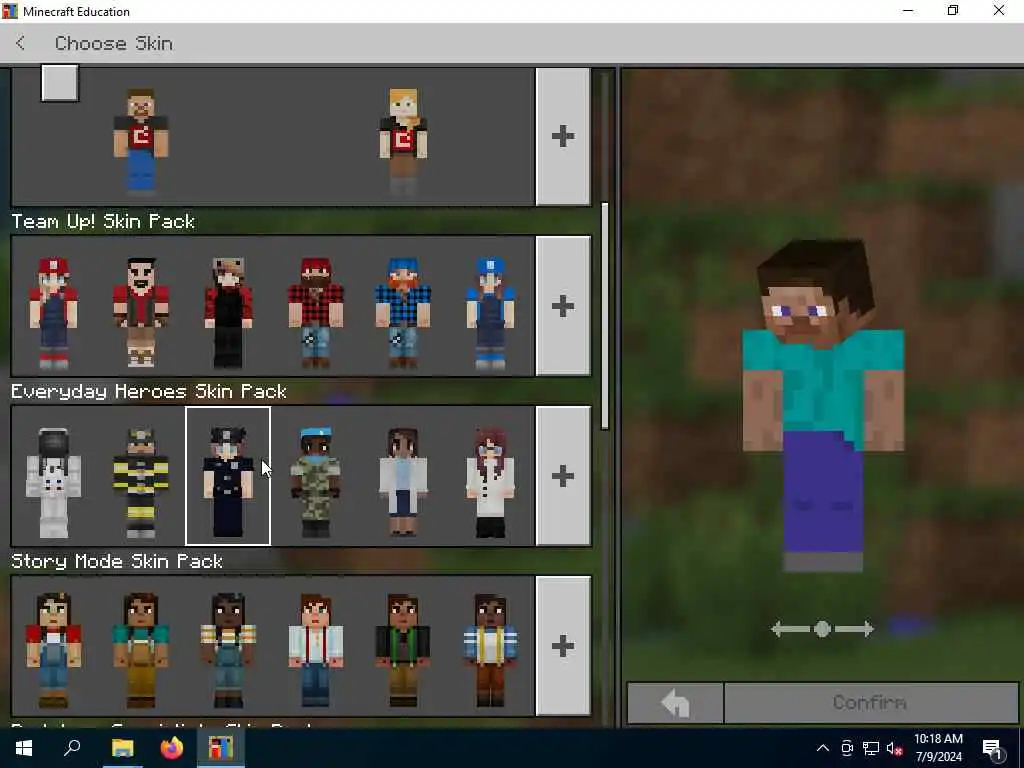
Task: Select Story Mode black jacket green suspenders skin
Action: (403, 650)
